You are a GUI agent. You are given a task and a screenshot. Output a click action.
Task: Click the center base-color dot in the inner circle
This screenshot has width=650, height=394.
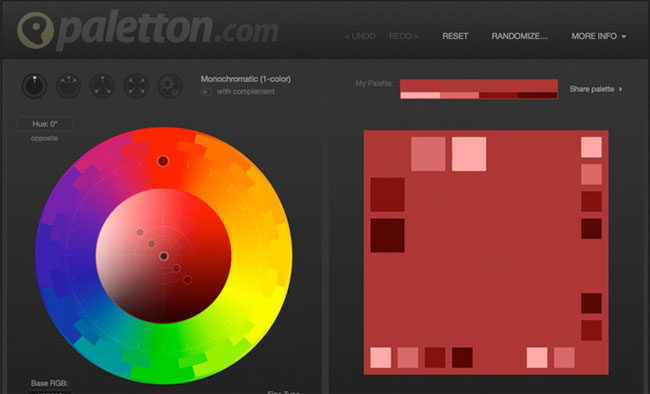coord(164,256)
